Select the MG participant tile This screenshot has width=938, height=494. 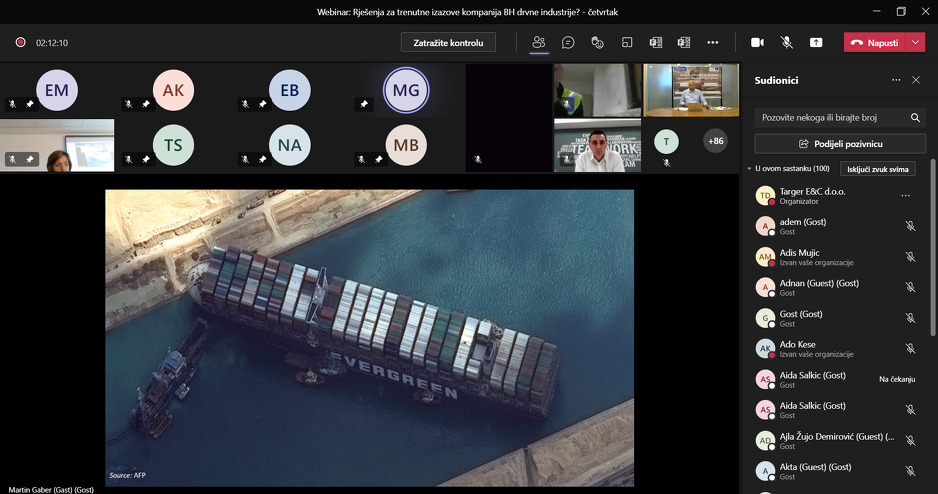click(x=406, y=90)
